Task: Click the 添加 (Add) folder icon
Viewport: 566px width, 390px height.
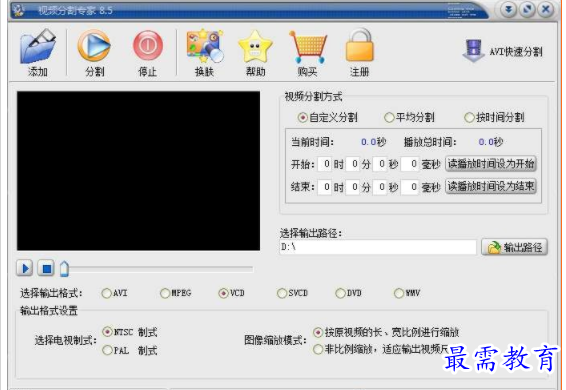Action: click(38, 47)
